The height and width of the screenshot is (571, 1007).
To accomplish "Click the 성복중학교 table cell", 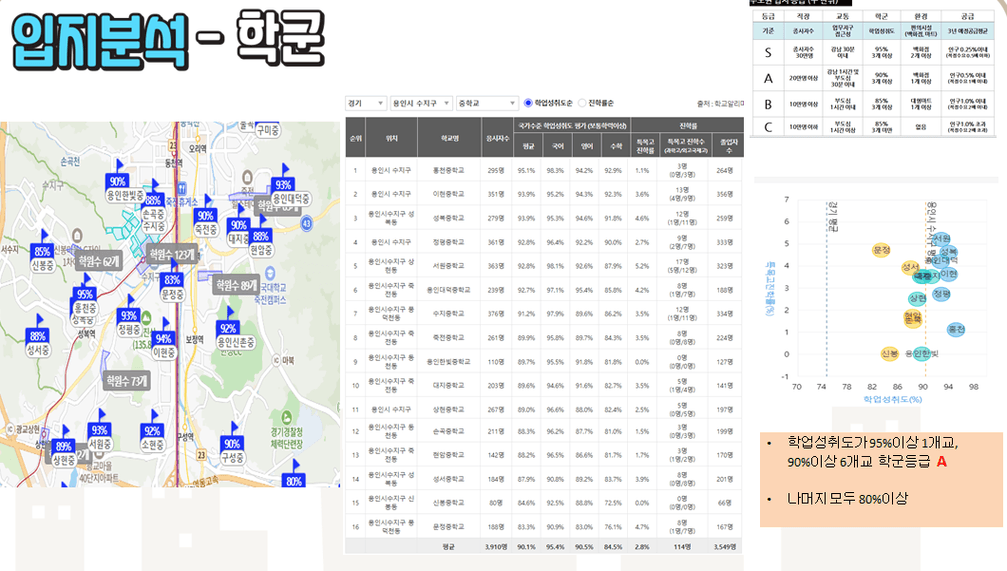I will (x=448, y=218).
